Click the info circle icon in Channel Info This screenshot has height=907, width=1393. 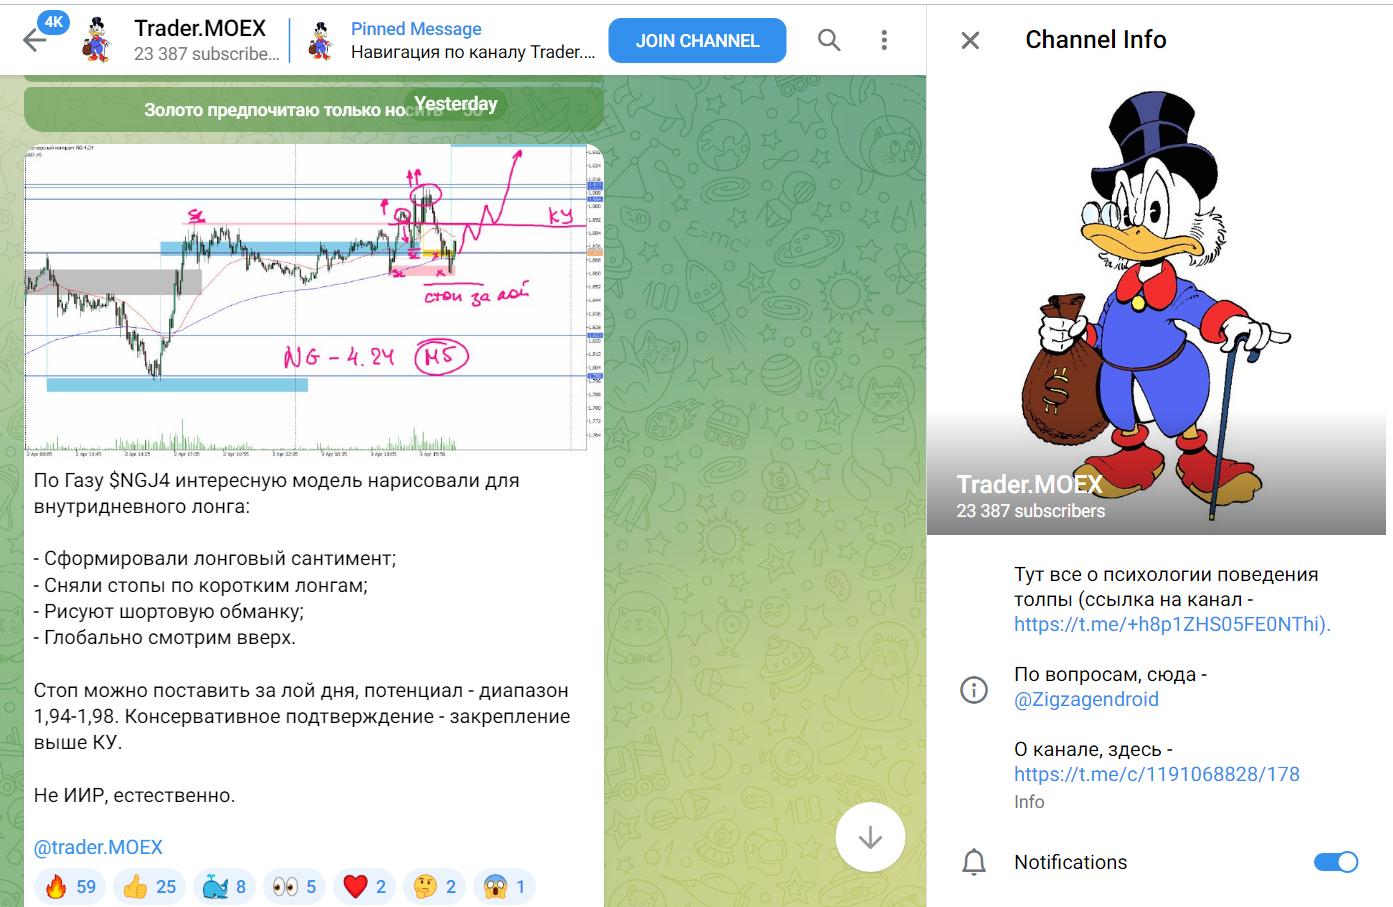coord(974,689)
